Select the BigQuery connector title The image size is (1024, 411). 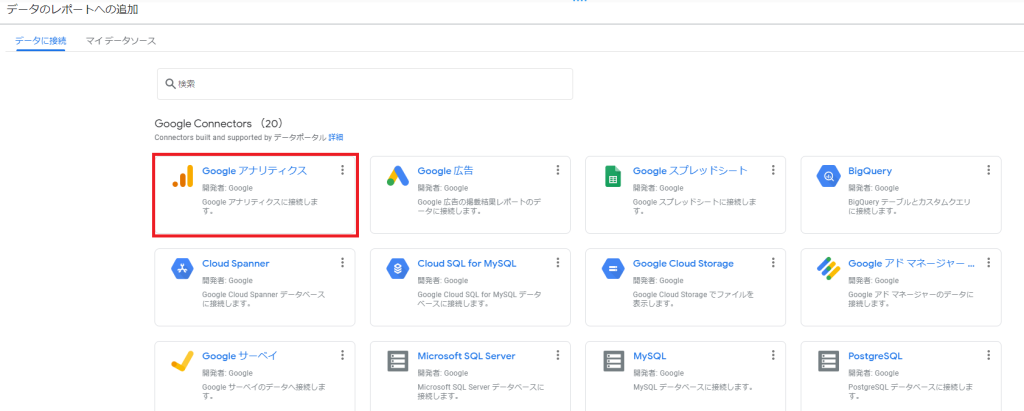tap(870, 171)
